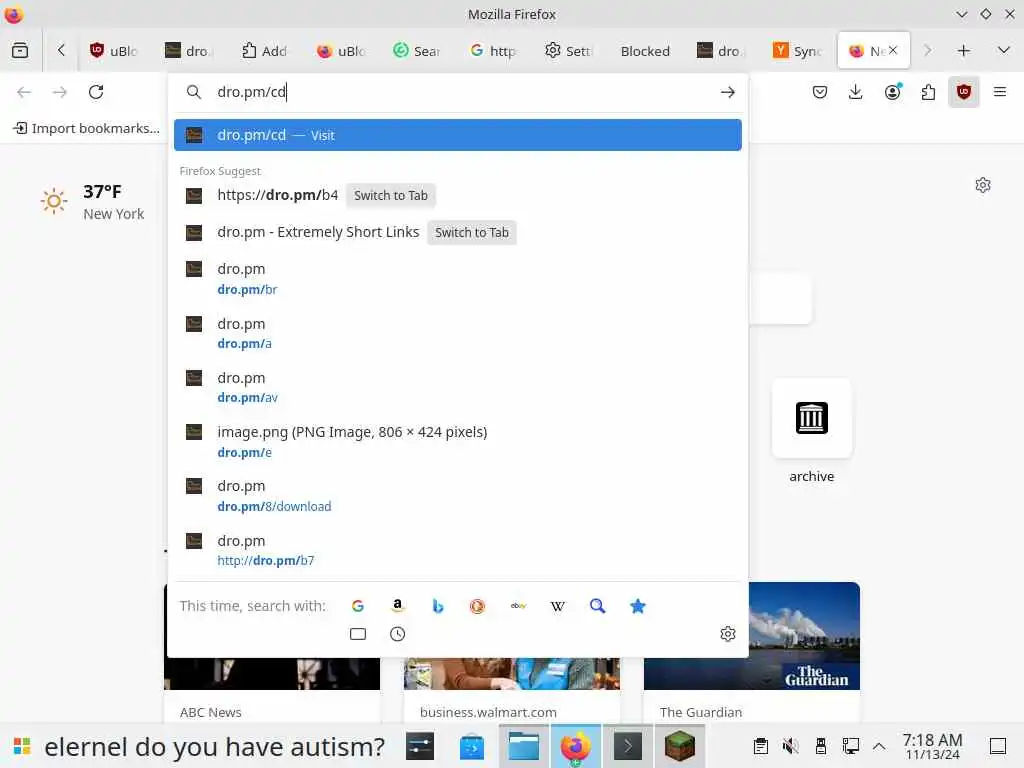Expand hidden system tray icons arrow
The height and width of the screenshot is (768, 1024).
point(879,746)
